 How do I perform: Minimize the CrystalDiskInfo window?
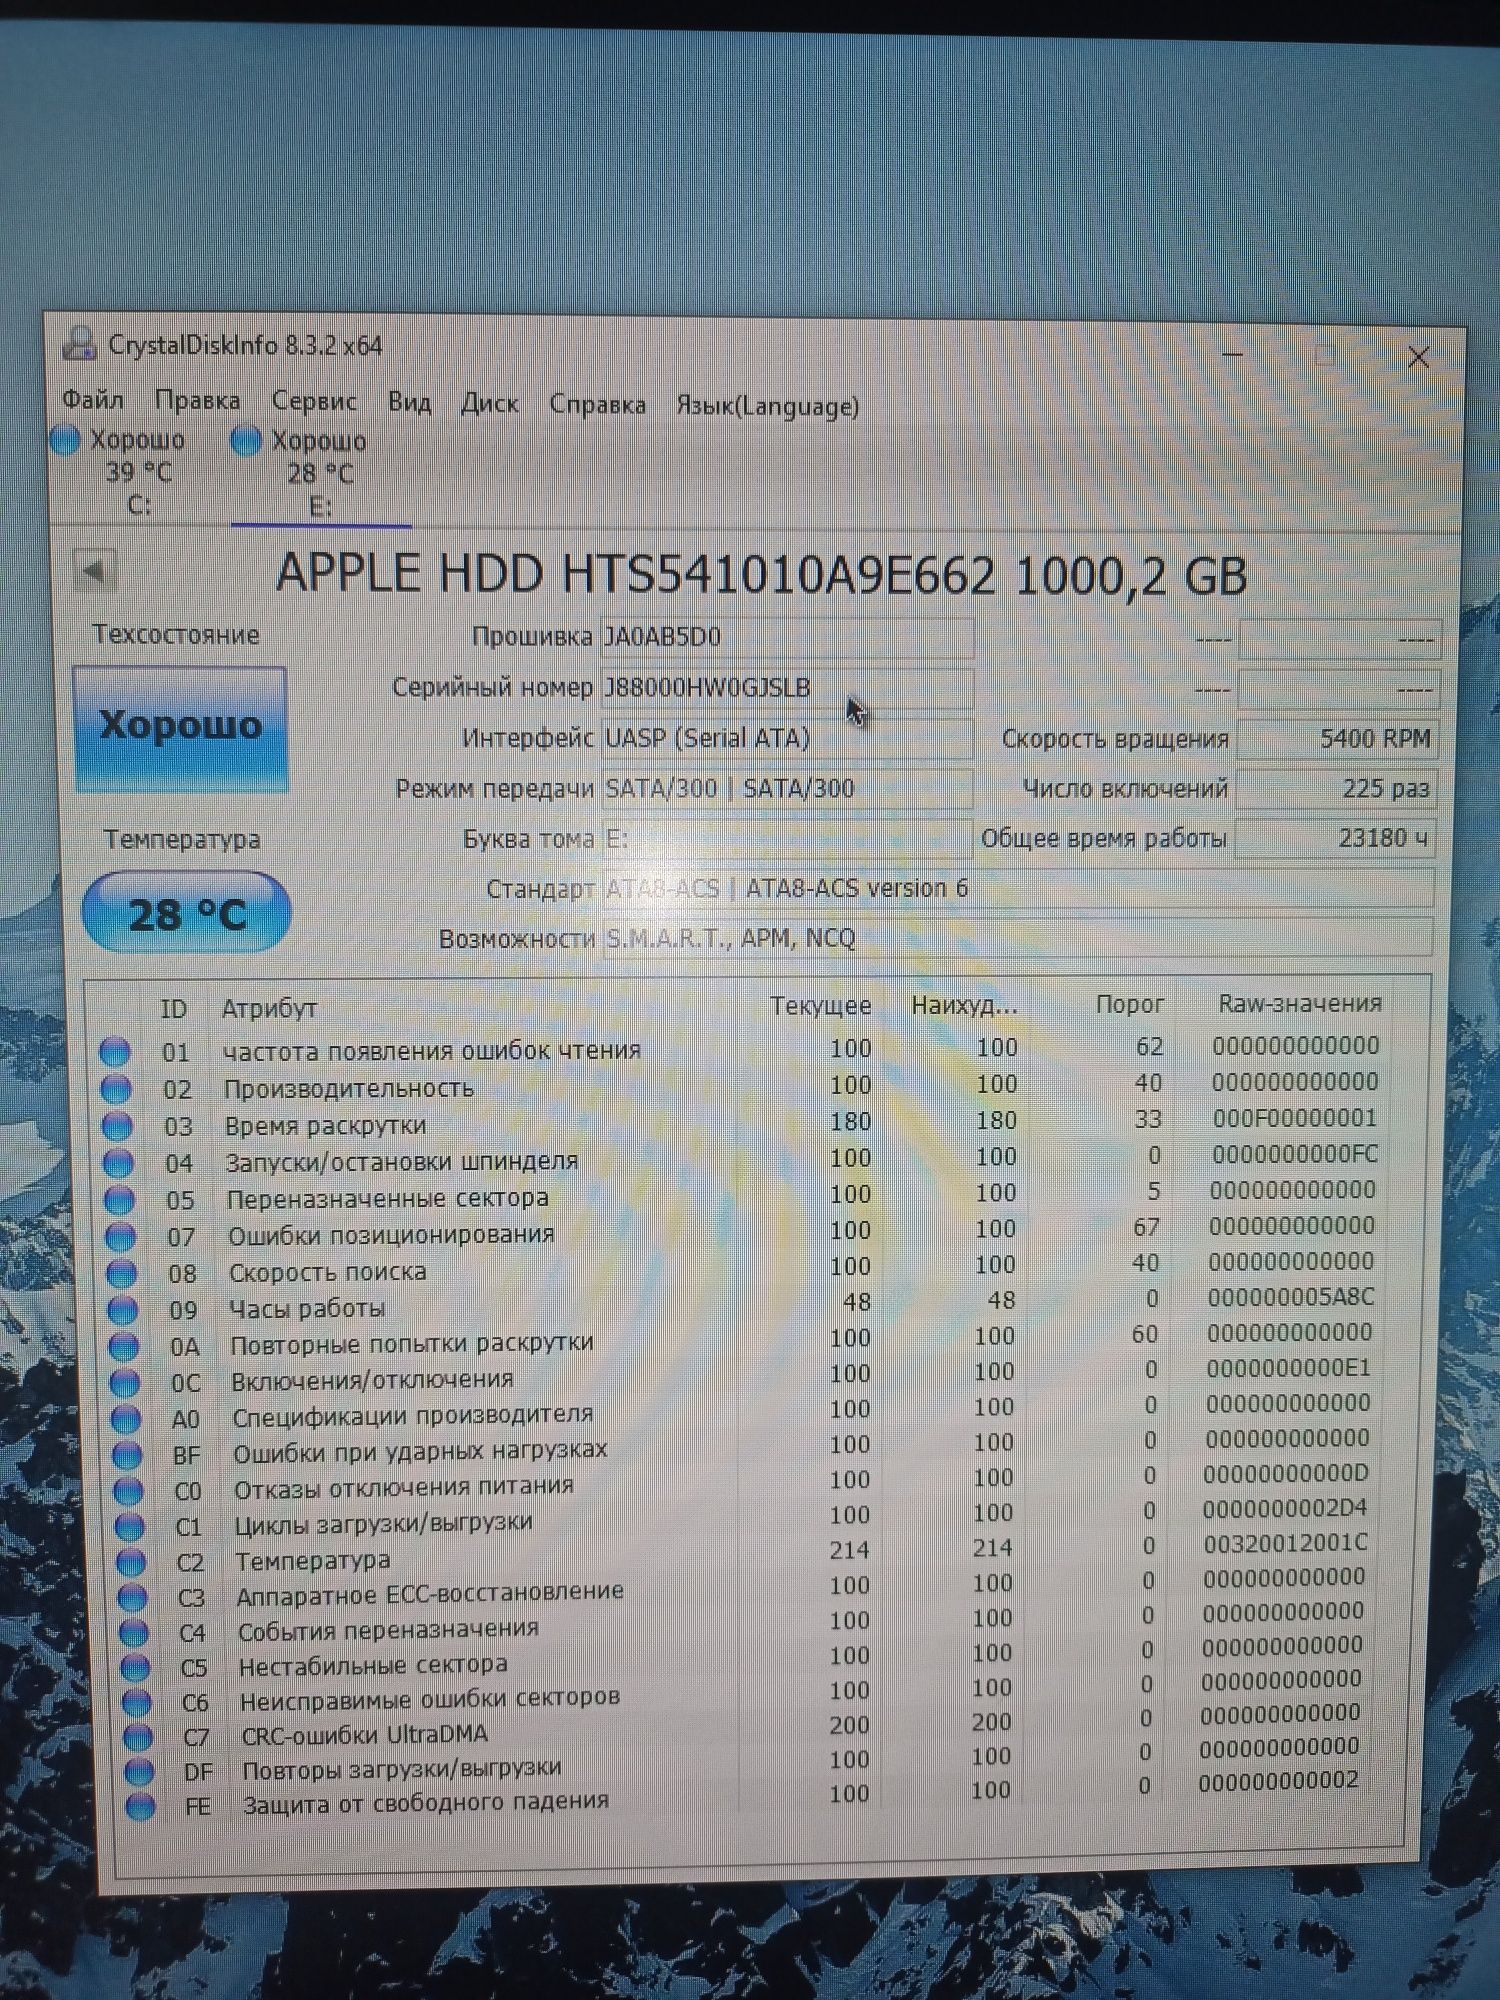click(1232, 353)
